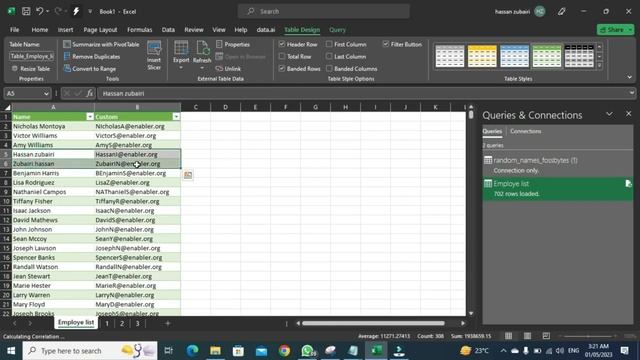Click the Save icon in title bar
The width and height of the screenshot is (640, 360).
(26, 11)
